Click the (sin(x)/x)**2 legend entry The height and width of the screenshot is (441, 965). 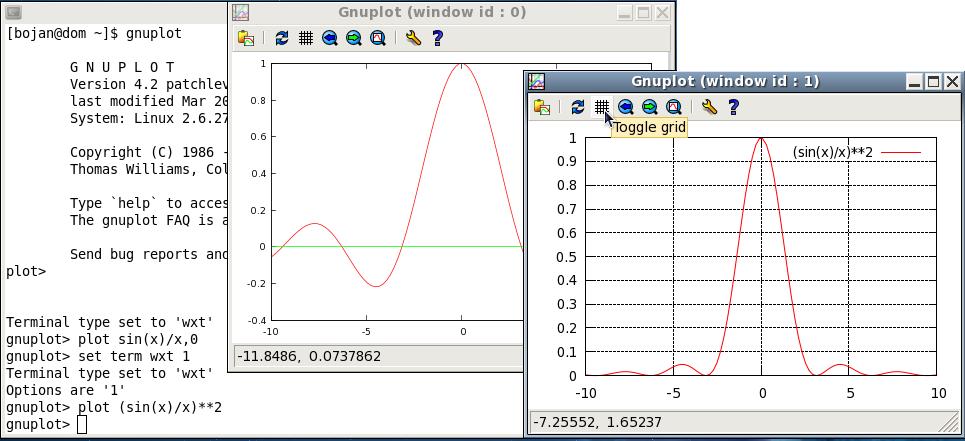857,153
